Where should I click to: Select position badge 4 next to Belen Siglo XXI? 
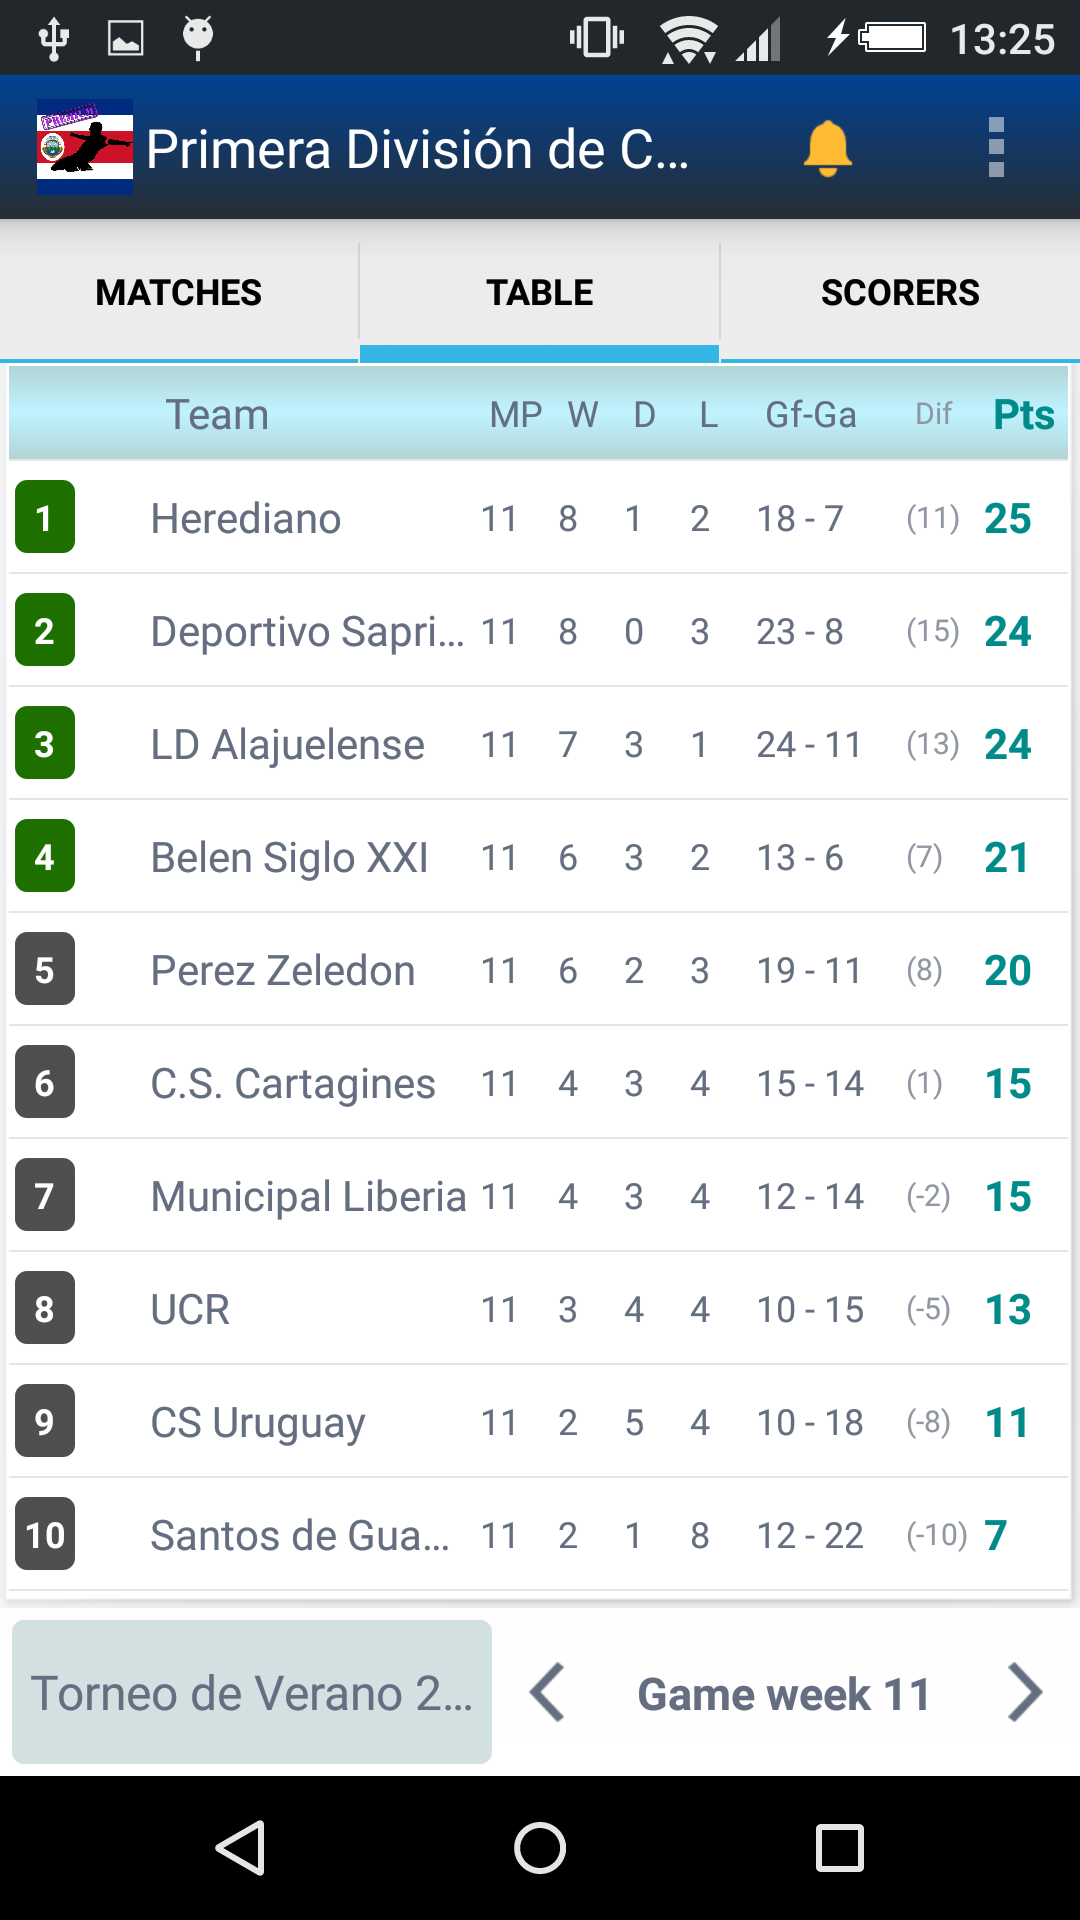44,856
